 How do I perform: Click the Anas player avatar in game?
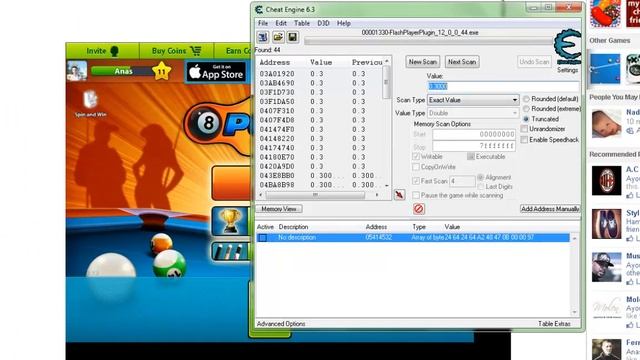tap(77, 71)
